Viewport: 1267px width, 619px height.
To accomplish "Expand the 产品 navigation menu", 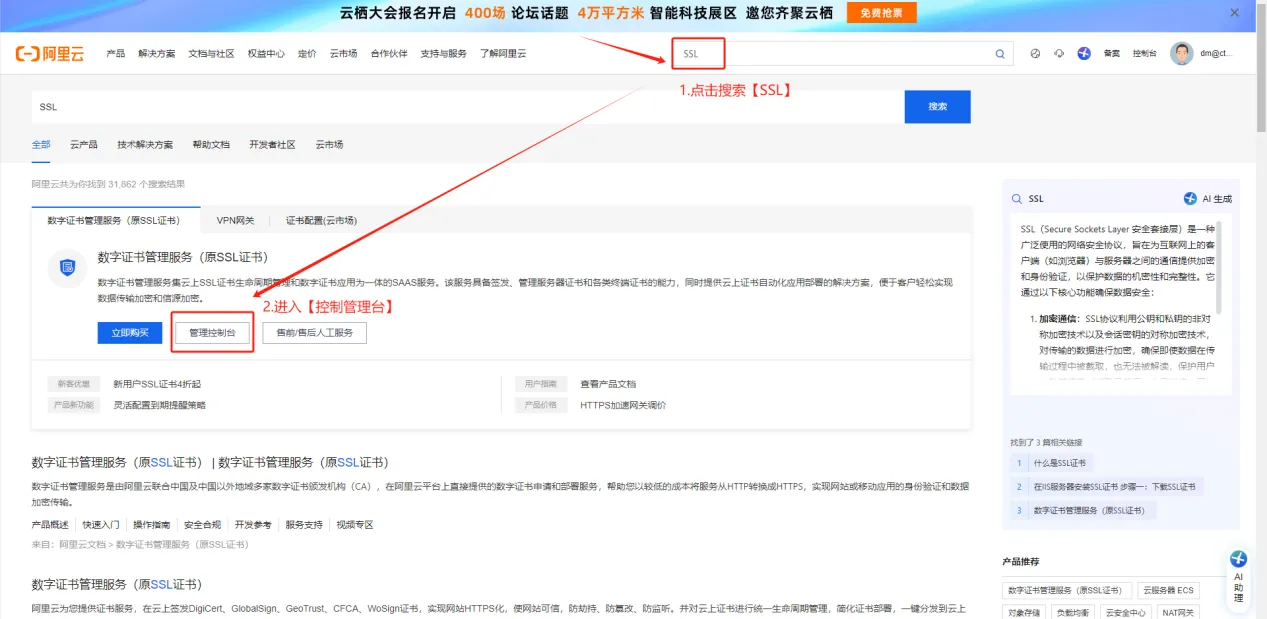I will tap(116, 54).
